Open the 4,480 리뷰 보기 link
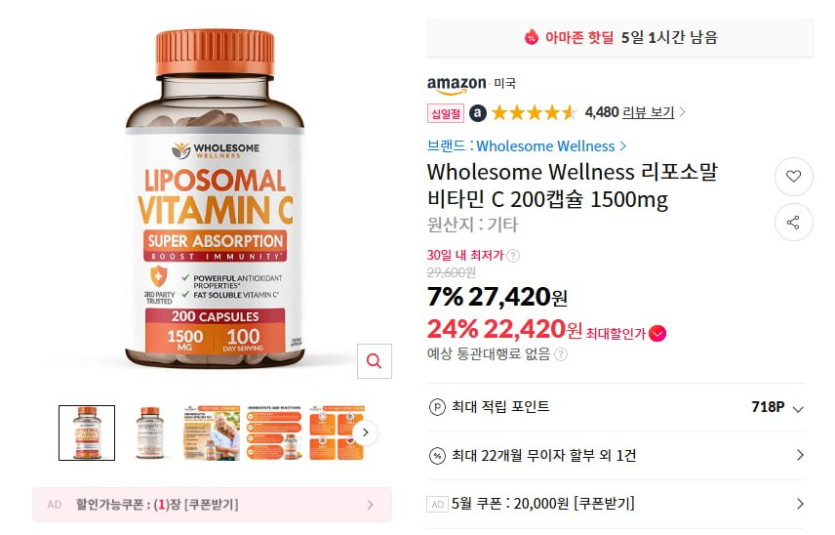 629,112
